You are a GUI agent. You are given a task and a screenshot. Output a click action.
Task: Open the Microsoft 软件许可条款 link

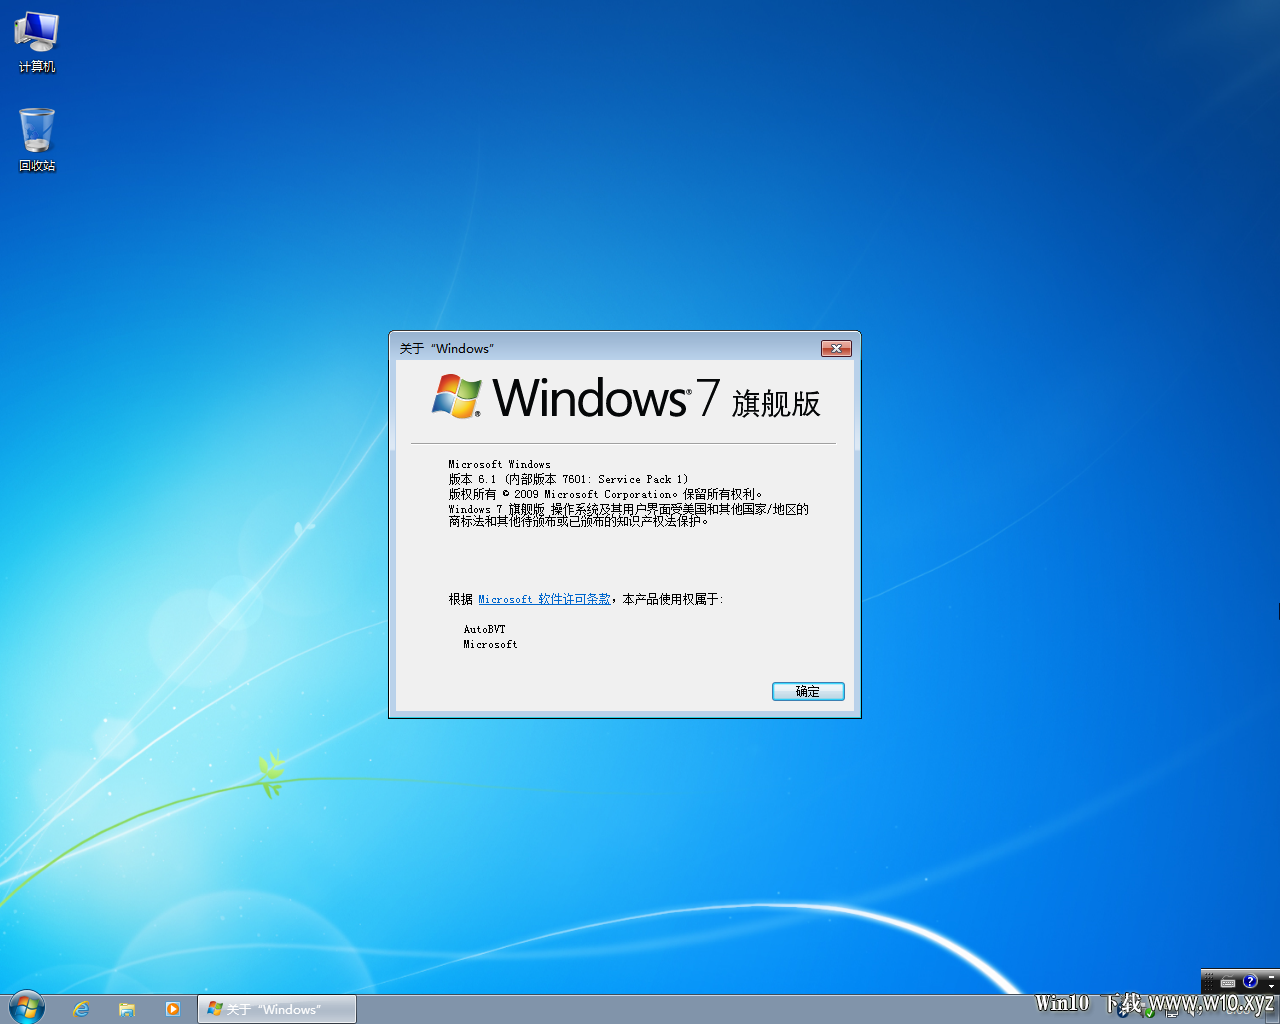coord(544,599)
